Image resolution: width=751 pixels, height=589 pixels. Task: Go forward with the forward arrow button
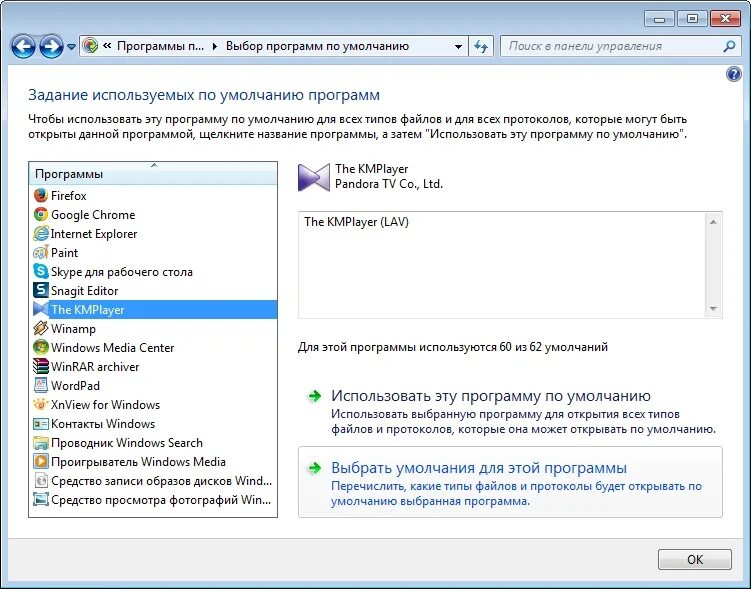click(x=51, y=47)
